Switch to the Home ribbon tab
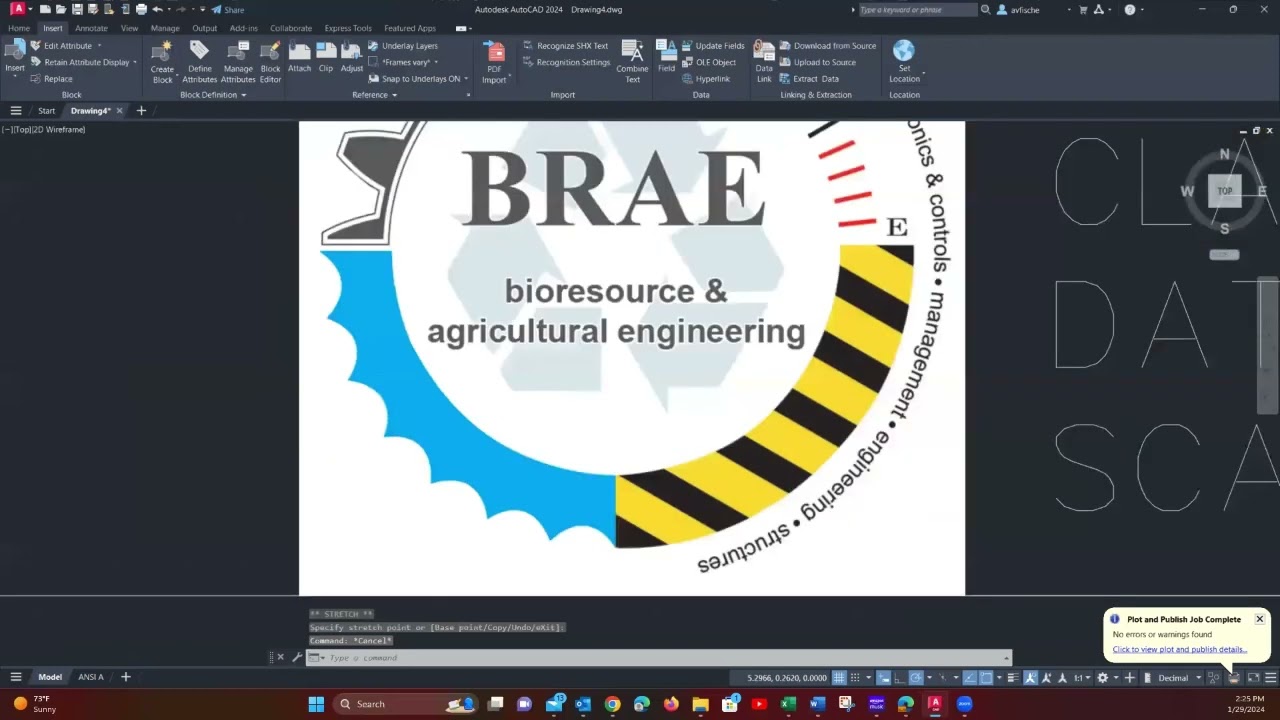The image size is (1280, 720). pyautogui.click(x=19, y=28)
